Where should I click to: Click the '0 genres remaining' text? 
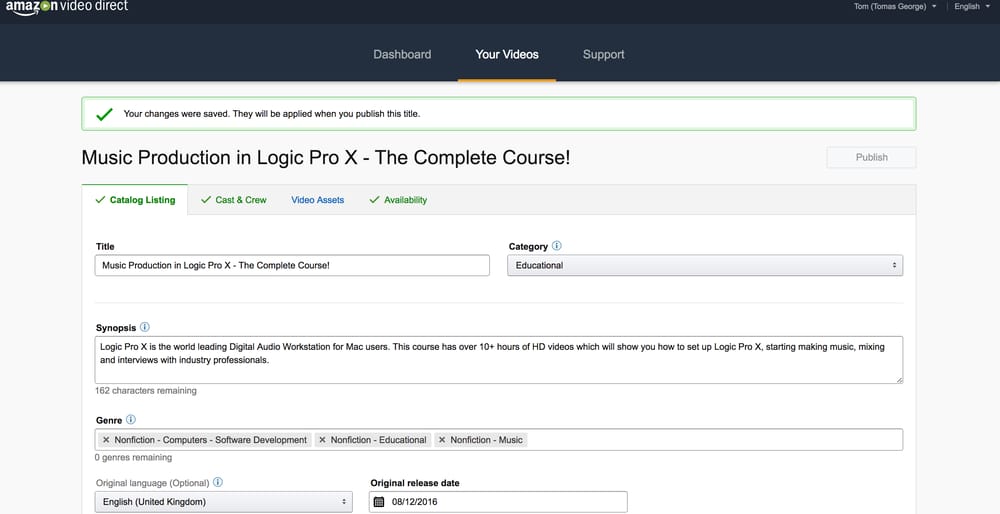[x=133, y=457]
